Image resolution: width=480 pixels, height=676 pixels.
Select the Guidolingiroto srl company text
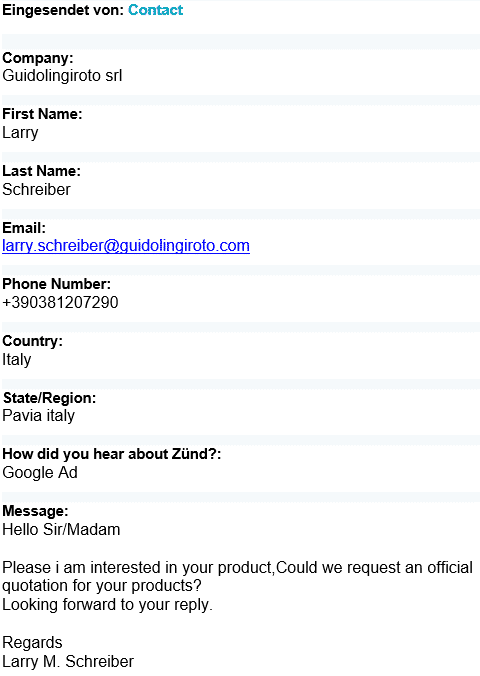pyautogui.click(x=62, y=76)
